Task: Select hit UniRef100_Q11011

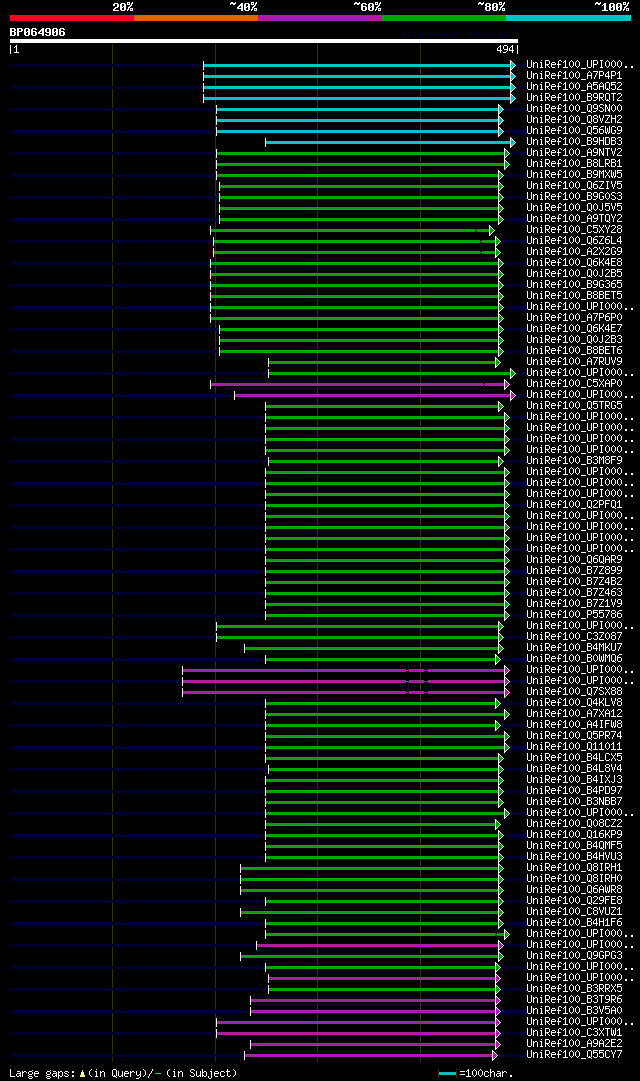Action: (x=574, y=747)
